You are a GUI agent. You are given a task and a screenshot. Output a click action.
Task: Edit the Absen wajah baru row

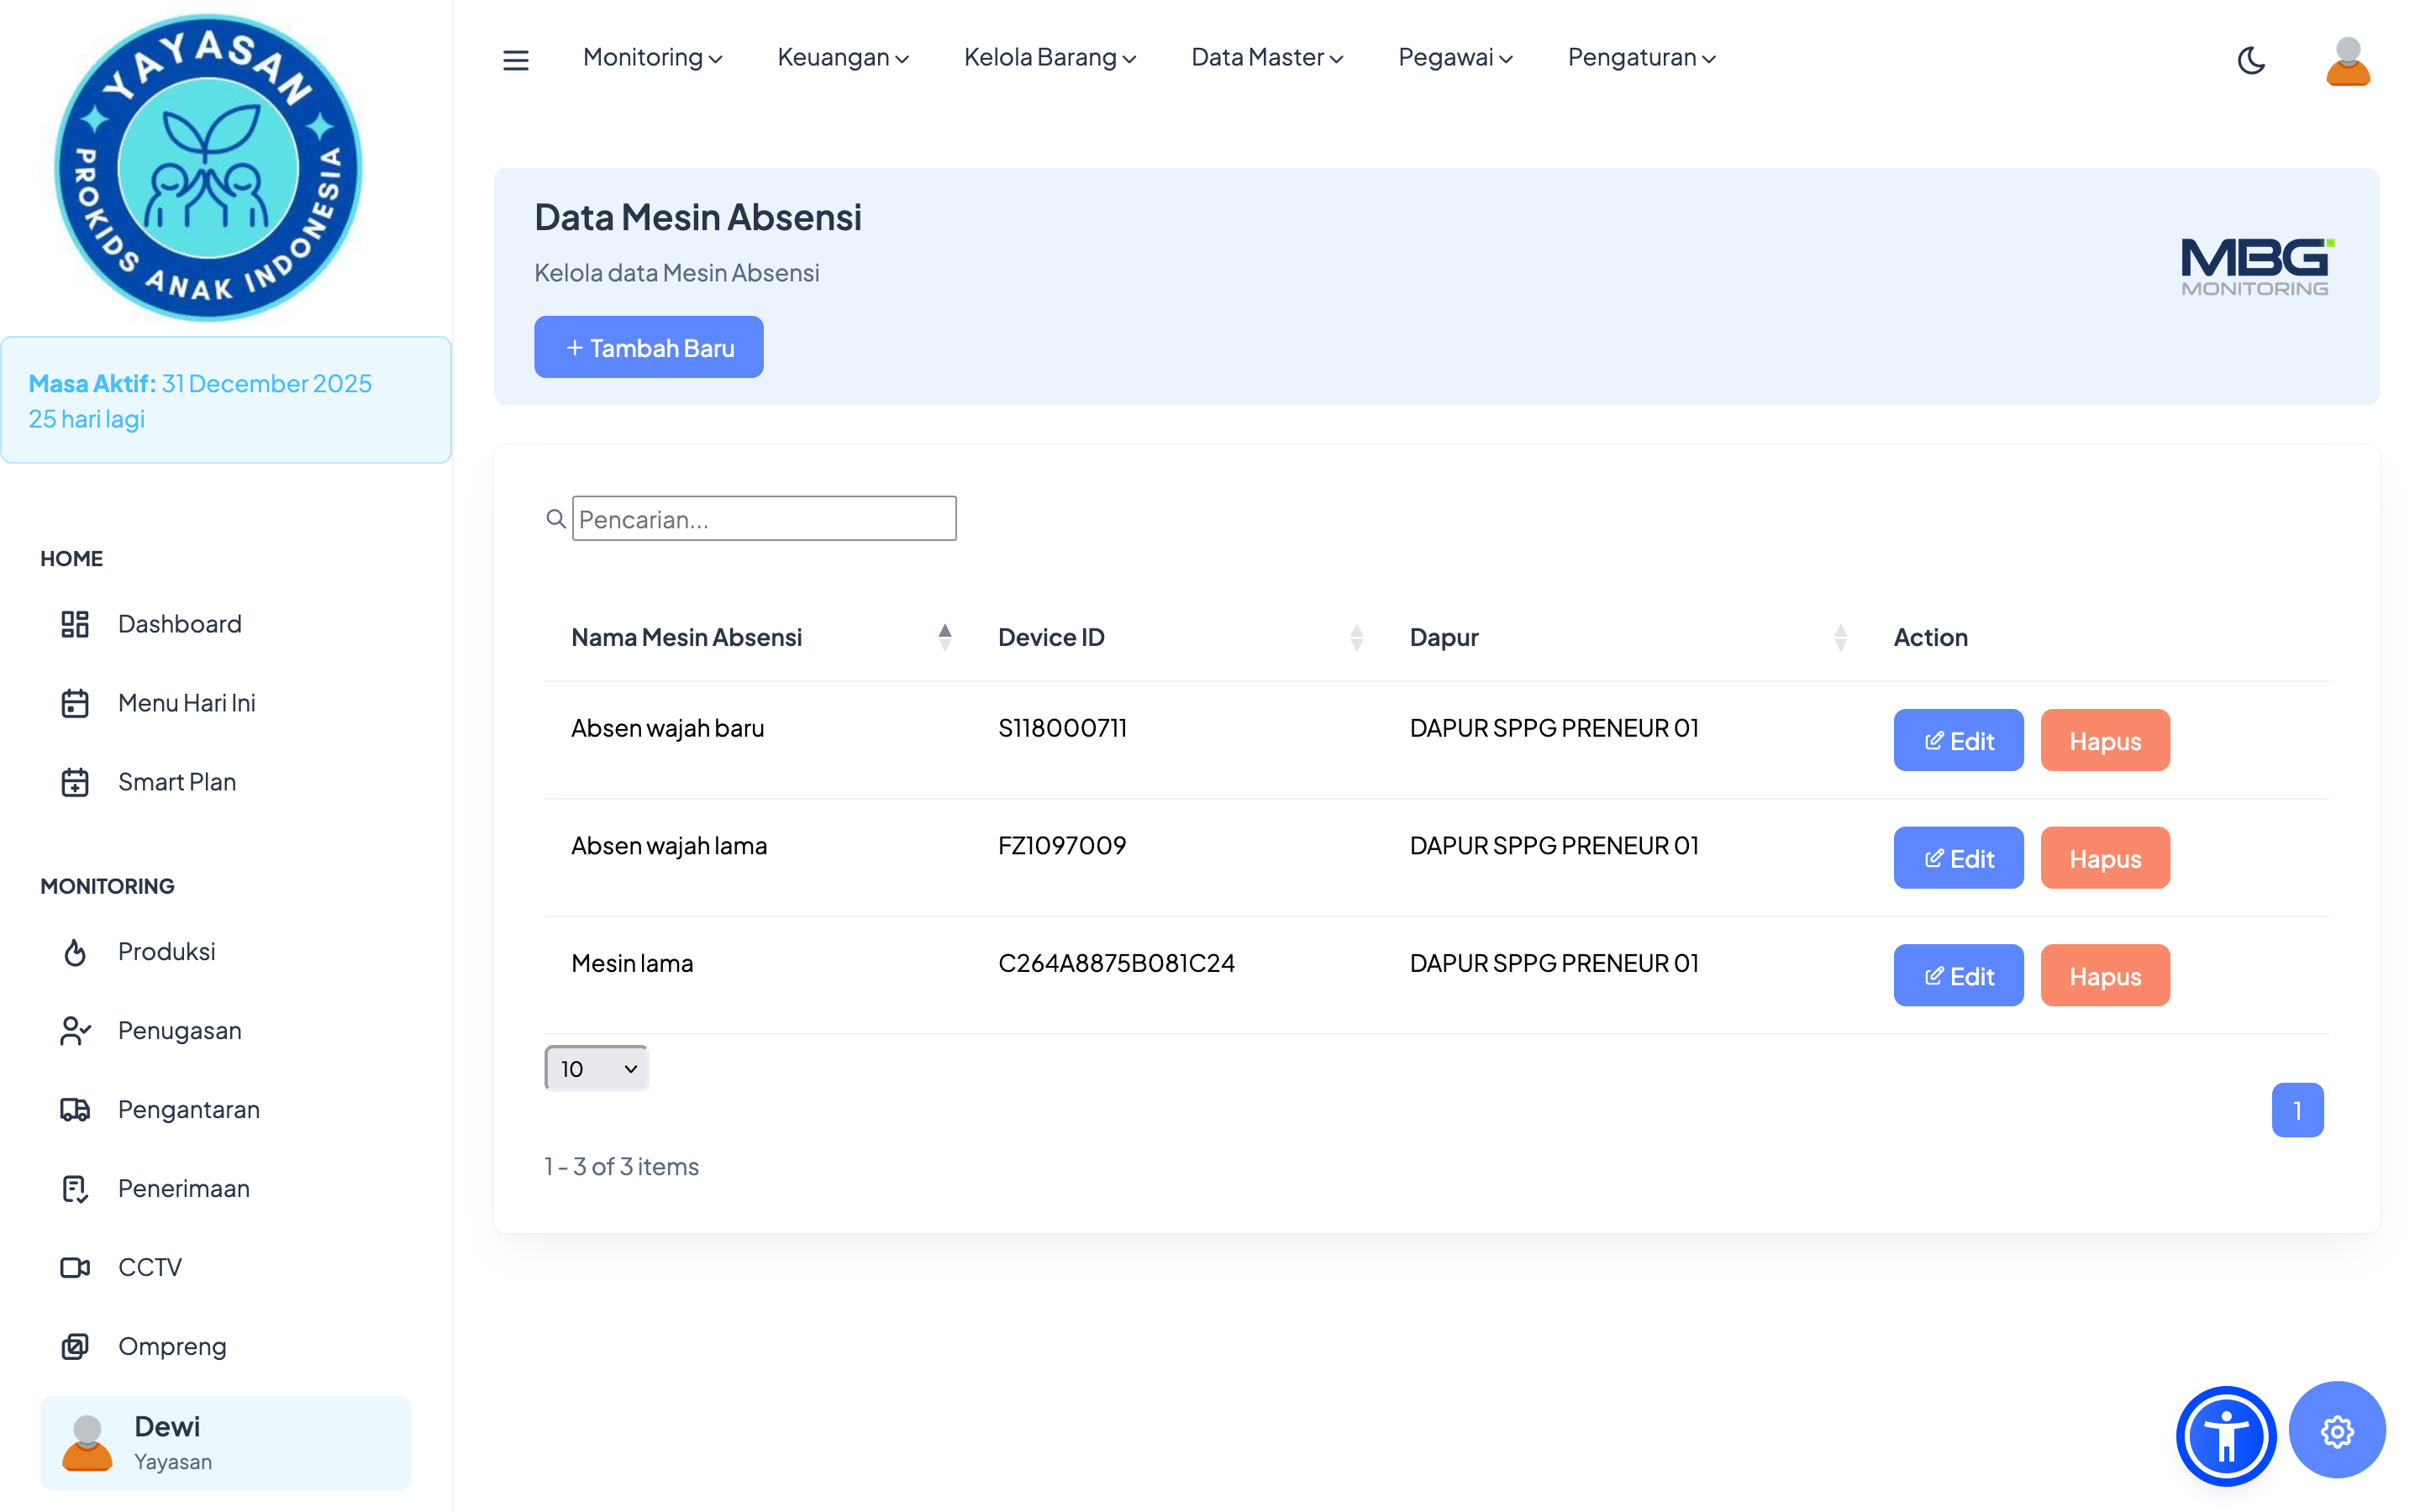[x=1957, y=740]
